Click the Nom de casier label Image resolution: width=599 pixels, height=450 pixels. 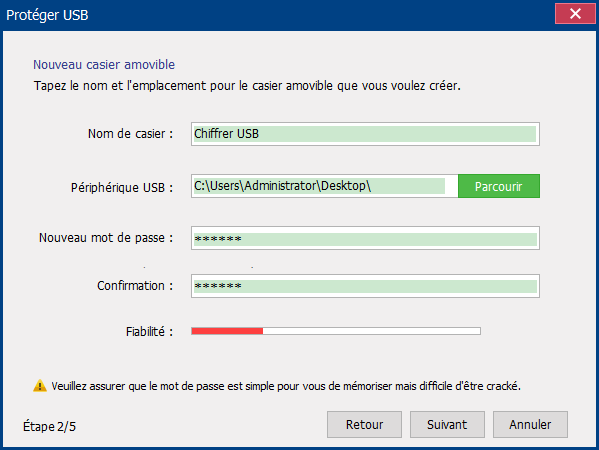click(130, 134)
